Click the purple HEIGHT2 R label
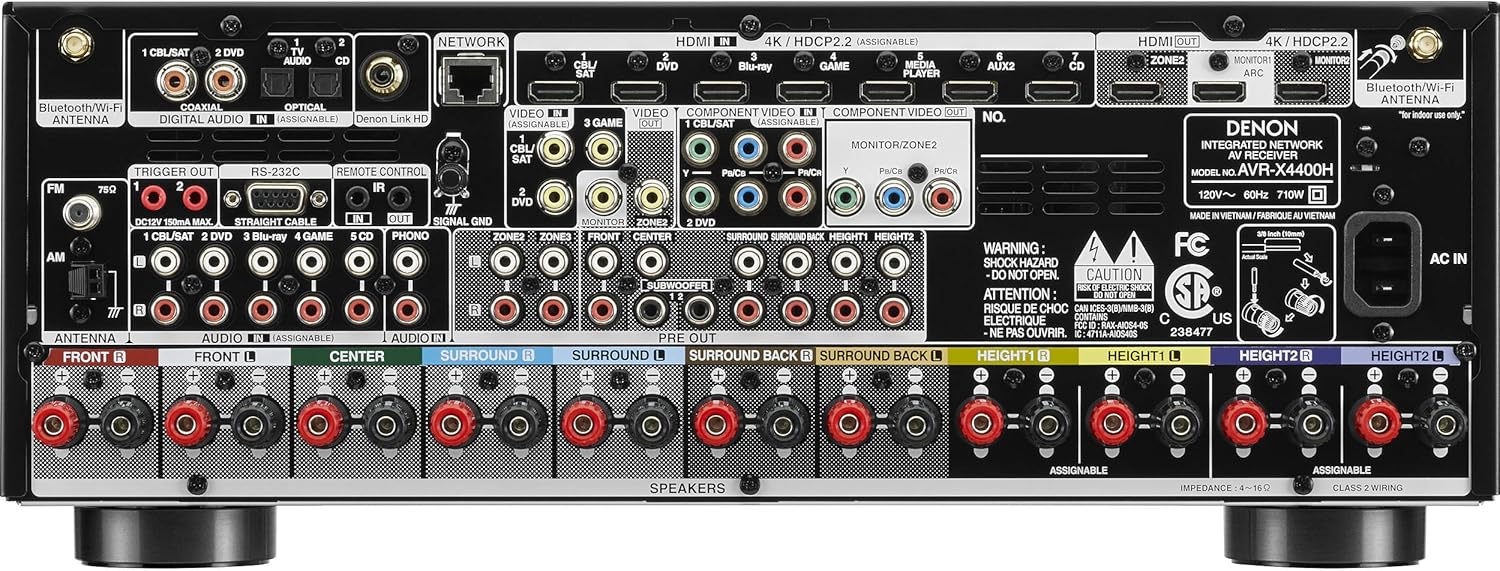The image size is (1500, 571). (x=1275, y=356)
